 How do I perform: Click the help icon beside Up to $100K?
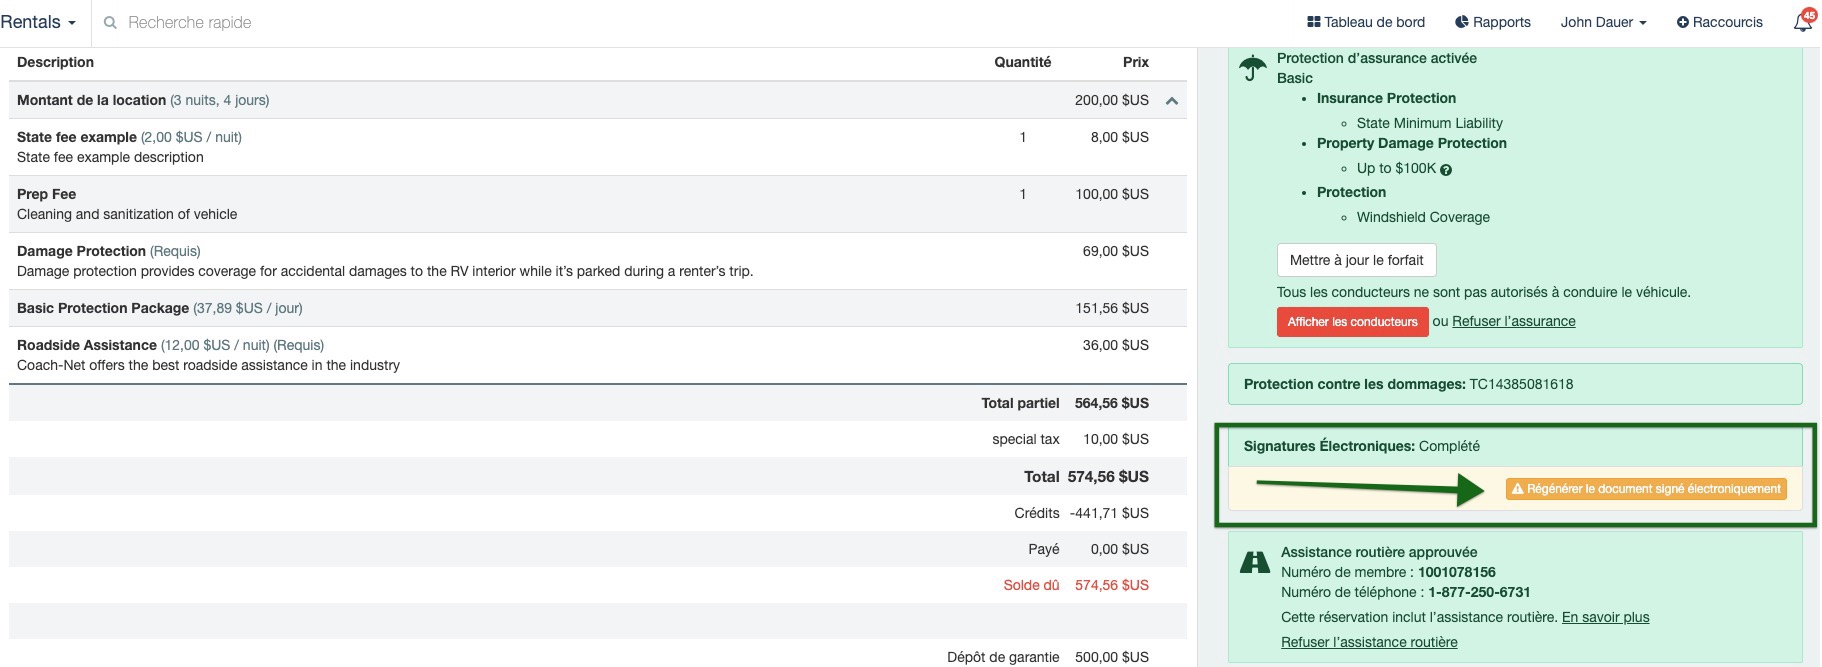1446,170
